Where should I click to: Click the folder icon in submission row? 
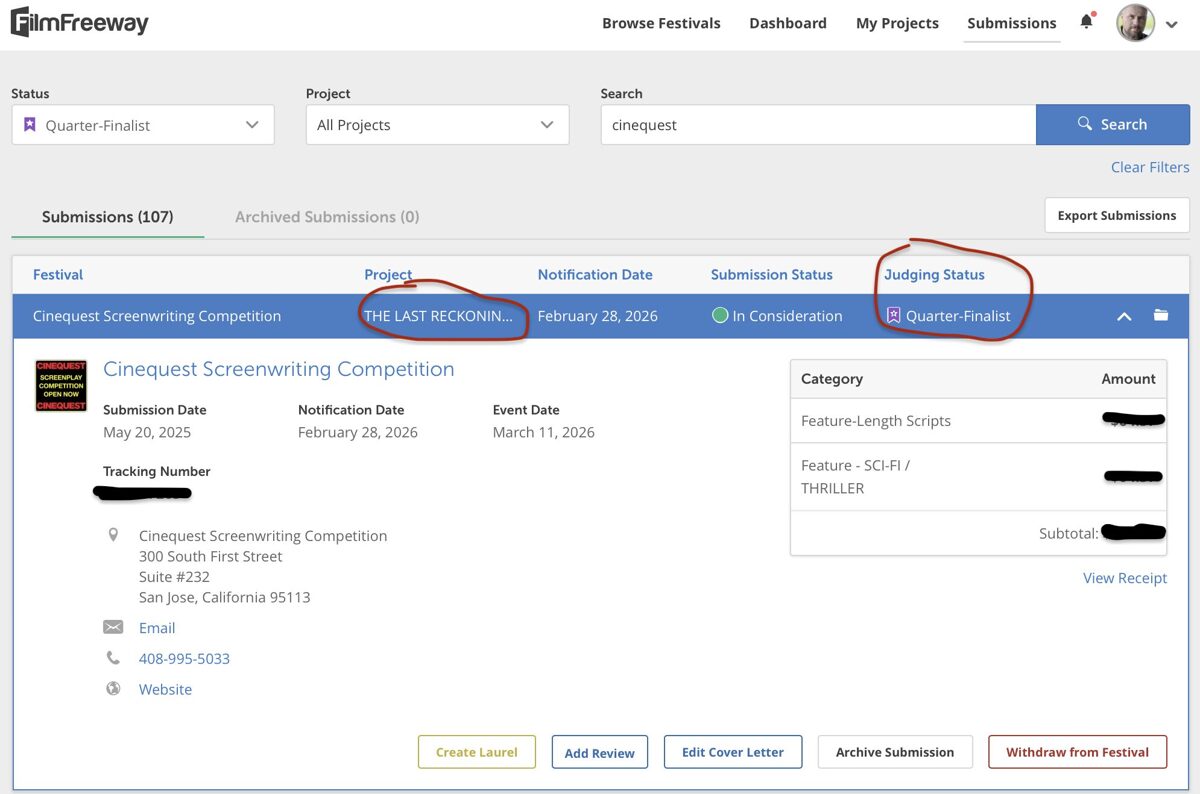pyautogui.click(x=1160, y=315)
